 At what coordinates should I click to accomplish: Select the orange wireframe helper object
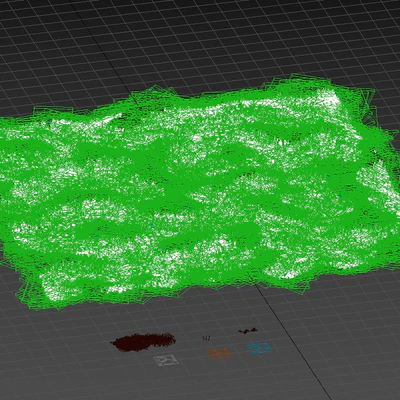(219, 353)
